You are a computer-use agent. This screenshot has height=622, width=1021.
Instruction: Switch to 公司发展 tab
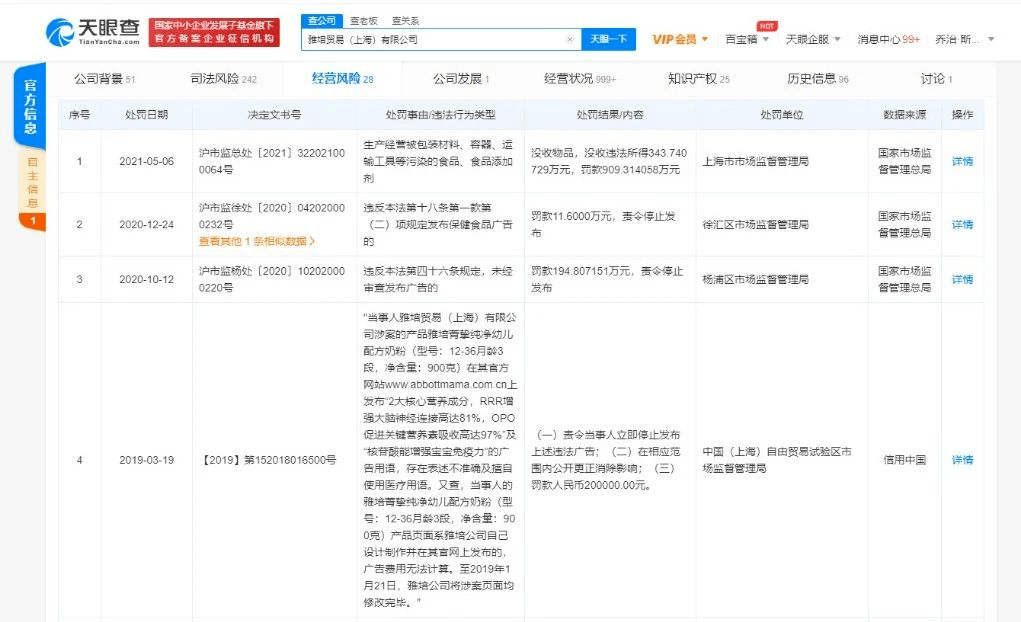[461, 79]
